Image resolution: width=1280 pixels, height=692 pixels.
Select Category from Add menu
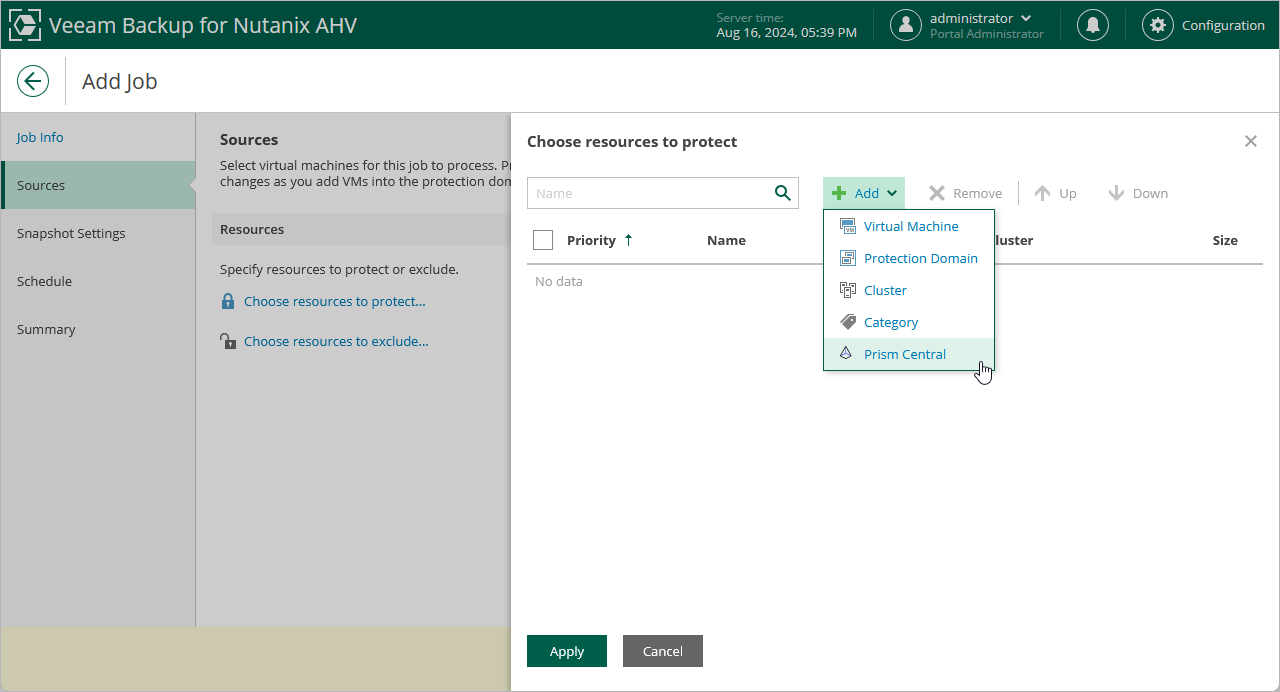click(909, 322)
